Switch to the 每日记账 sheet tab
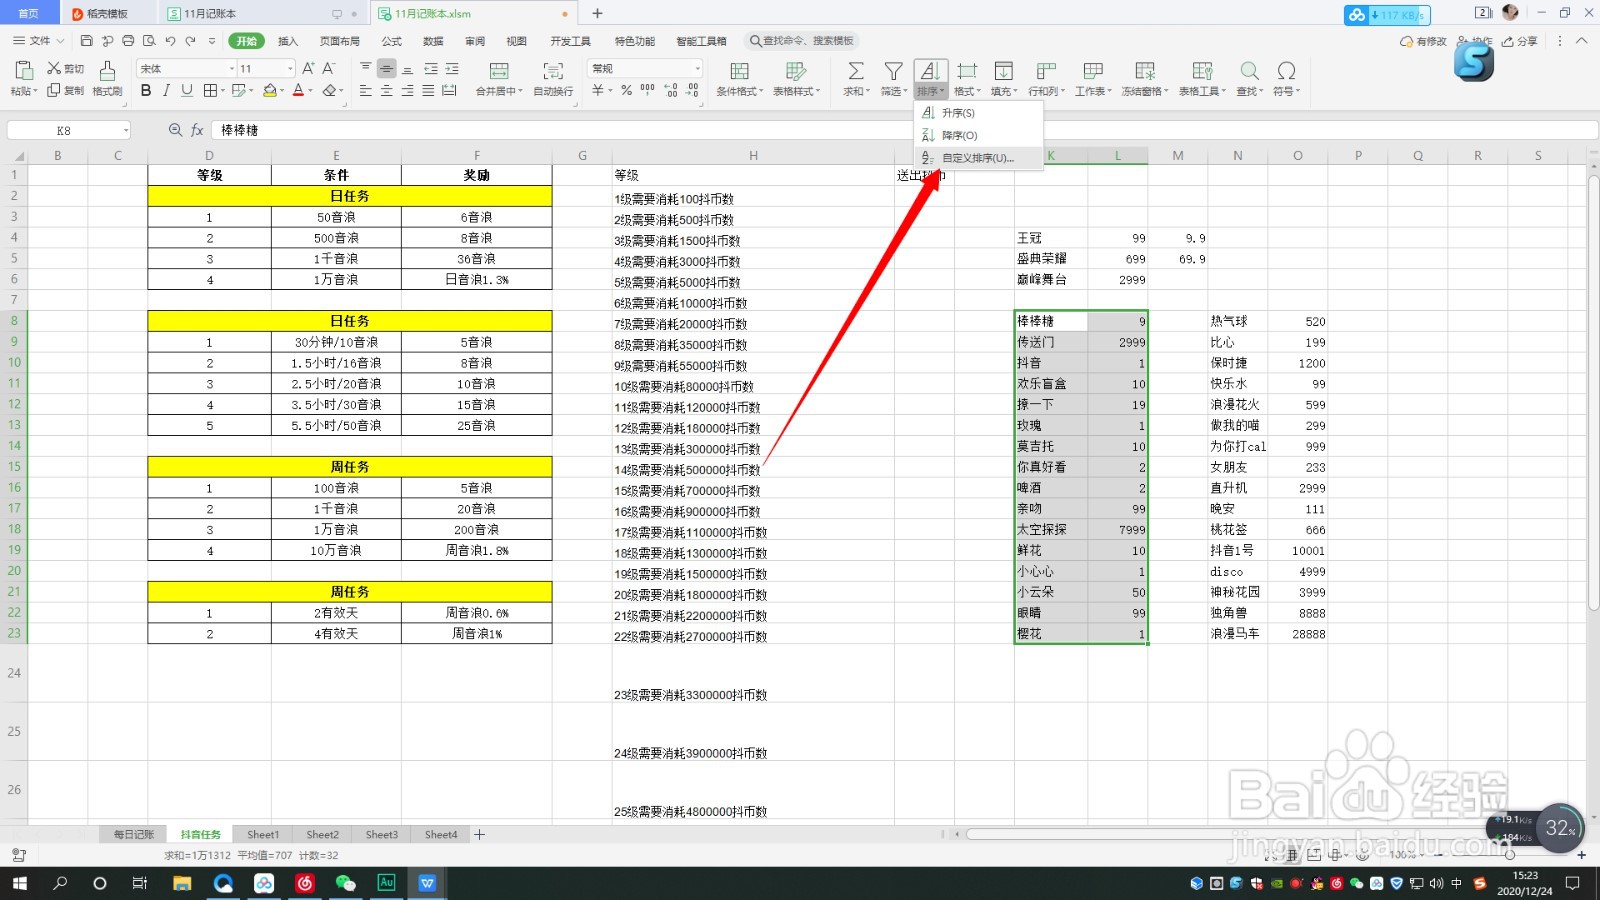1600x900 pixels. tap(133, 833)
